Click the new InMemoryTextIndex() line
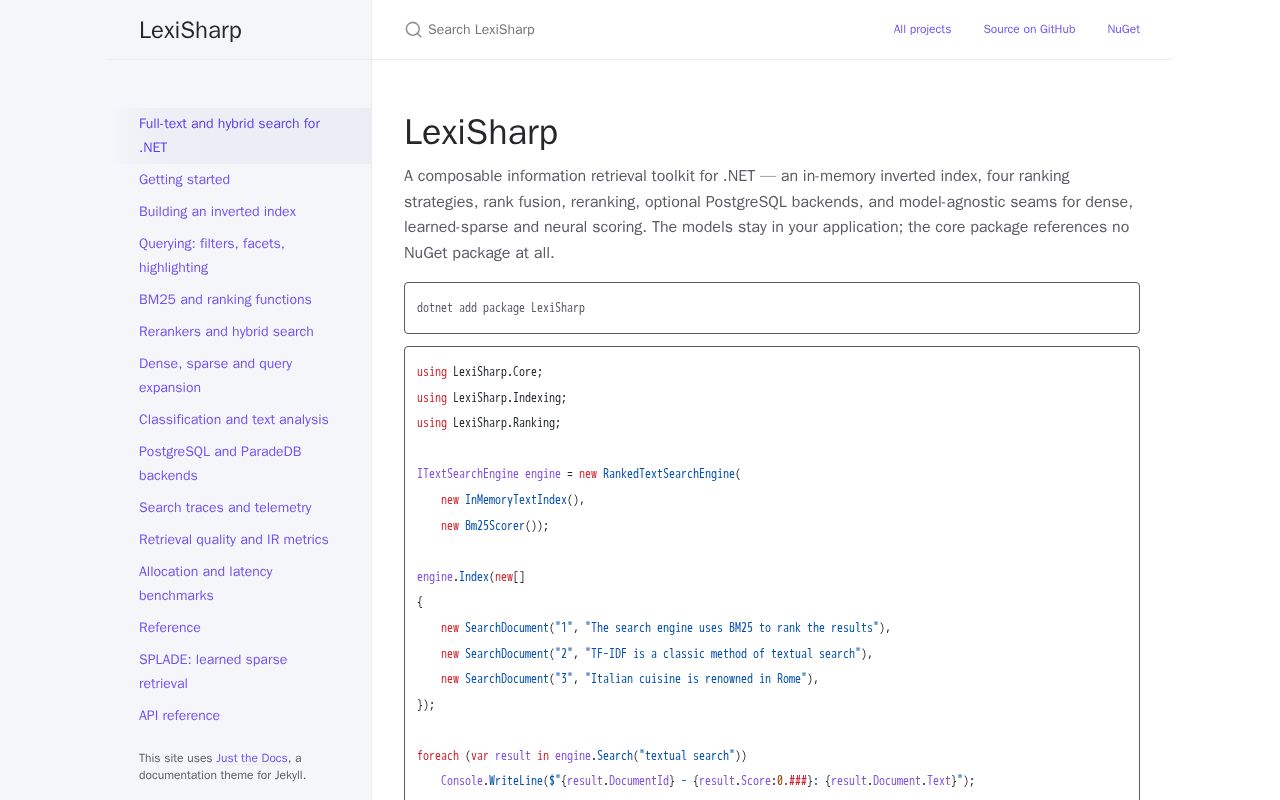This screenshot has height=800, width=1280. [513, 500]
